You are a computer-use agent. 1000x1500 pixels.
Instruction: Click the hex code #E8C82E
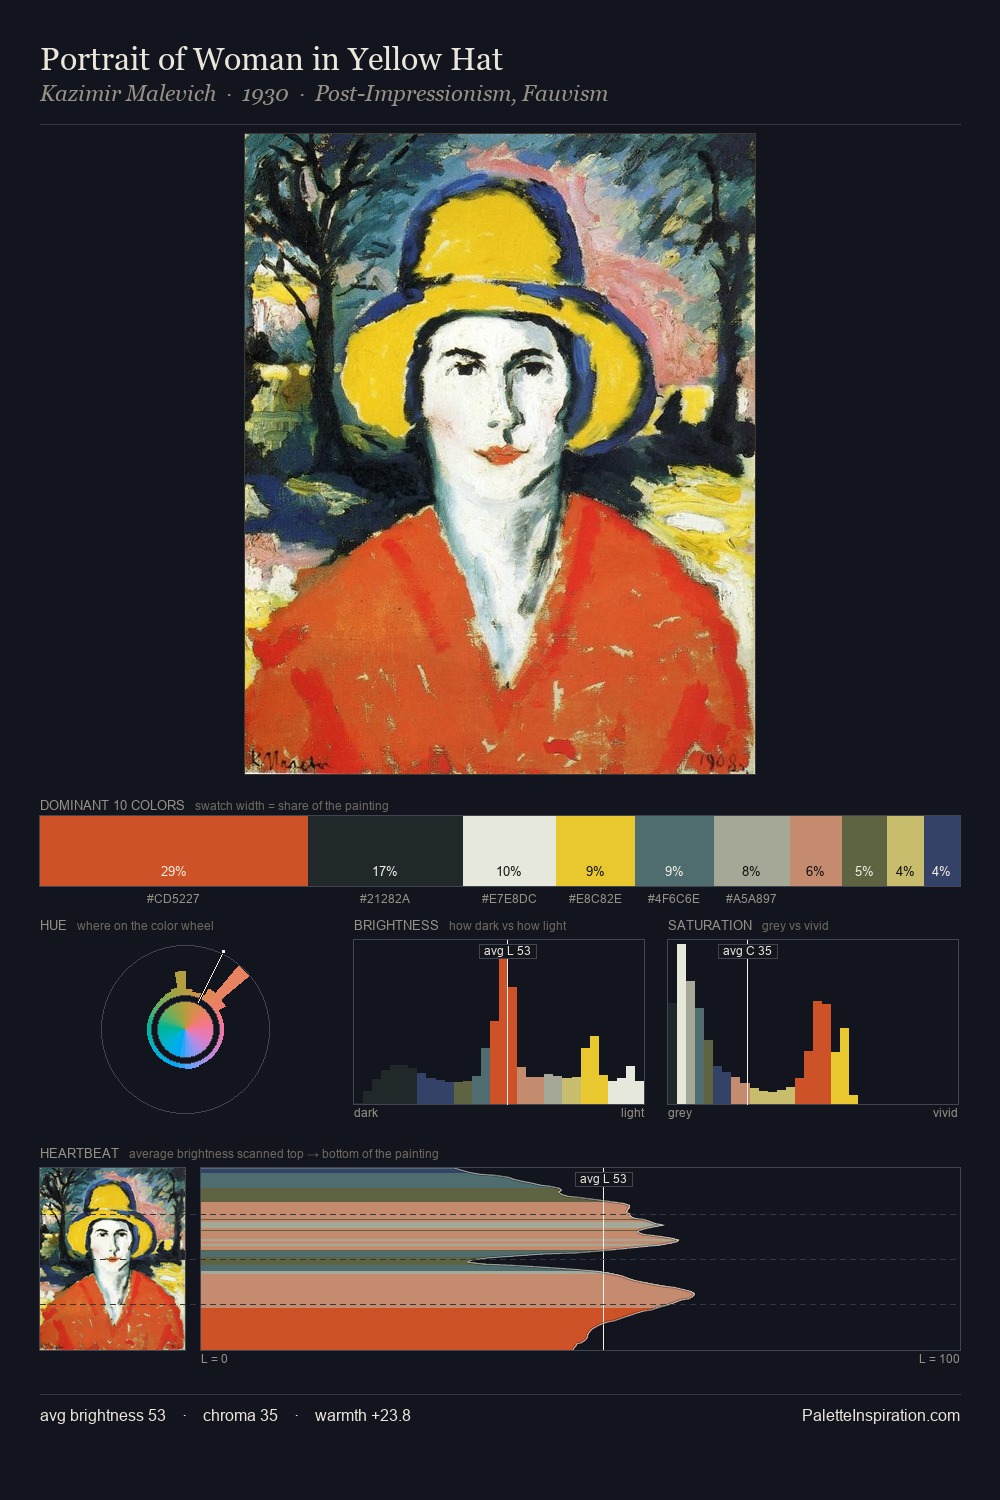coord(595,898)
